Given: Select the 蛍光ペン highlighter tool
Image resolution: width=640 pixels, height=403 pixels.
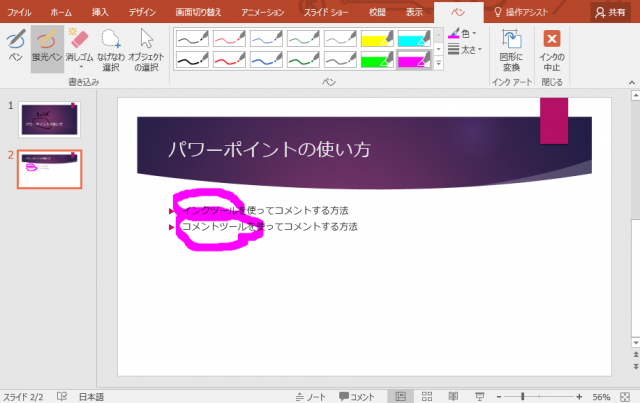Looking at the screenshot, I should 46,47.
